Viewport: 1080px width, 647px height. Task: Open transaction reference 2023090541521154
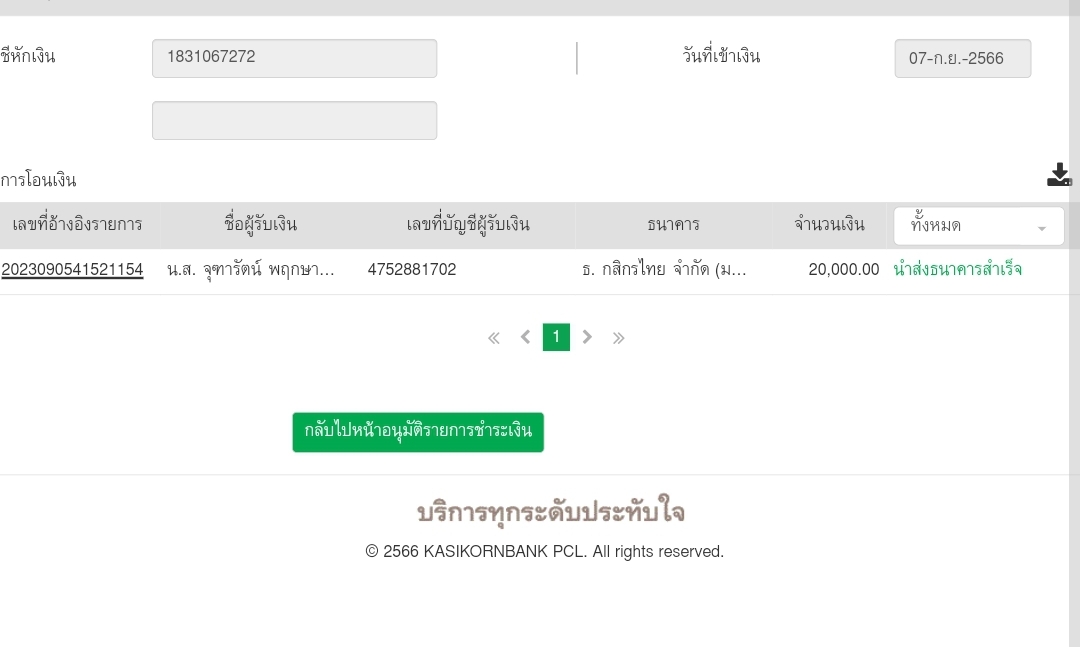coord(72,269)
